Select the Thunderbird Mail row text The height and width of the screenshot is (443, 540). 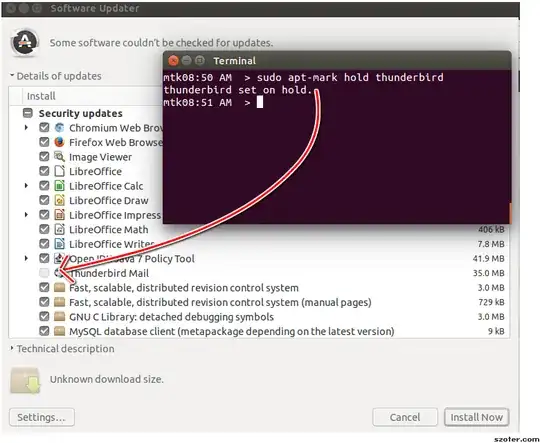tap(109, 273)
